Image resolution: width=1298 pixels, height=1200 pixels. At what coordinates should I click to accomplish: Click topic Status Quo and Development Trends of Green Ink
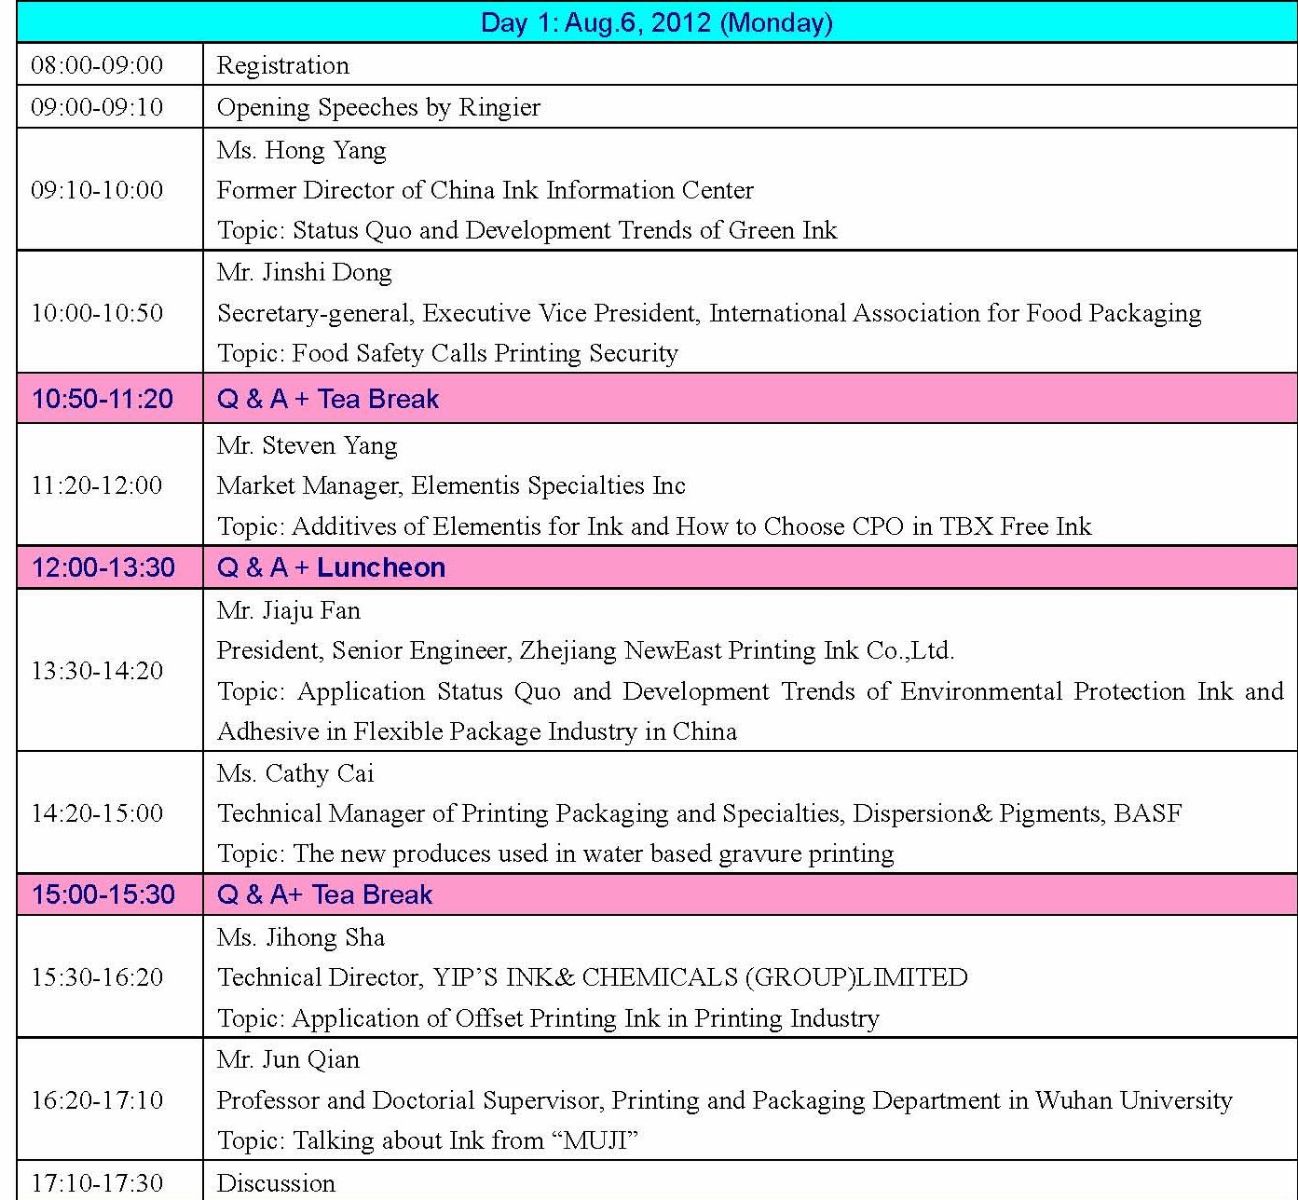pos(527,230)
